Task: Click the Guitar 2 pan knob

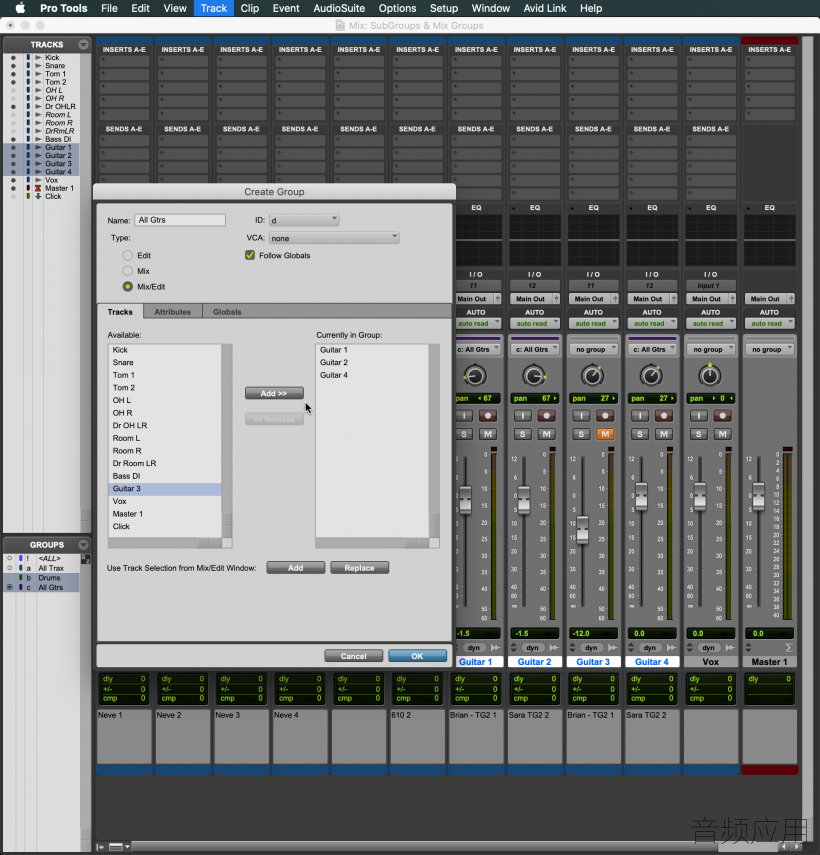Action: 534,376
